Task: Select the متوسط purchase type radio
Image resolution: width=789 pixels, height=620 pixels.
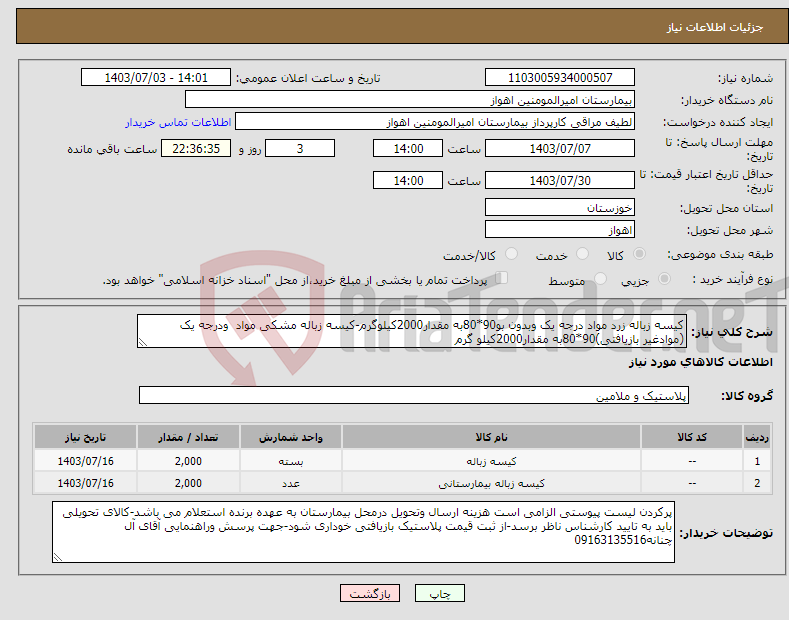Action: tap(600, 279)
